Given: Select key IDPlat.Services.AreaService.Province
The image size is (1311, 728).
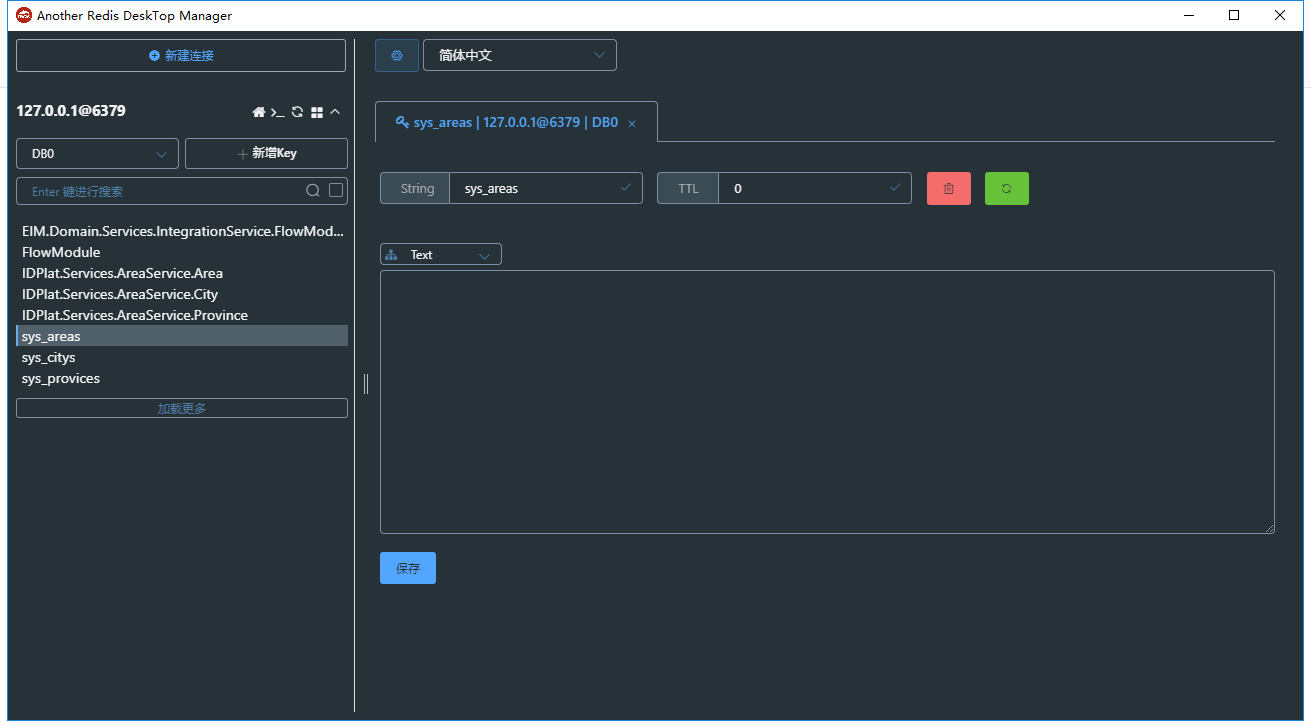Looking at the screenshot, I should (x=182, y=315).
